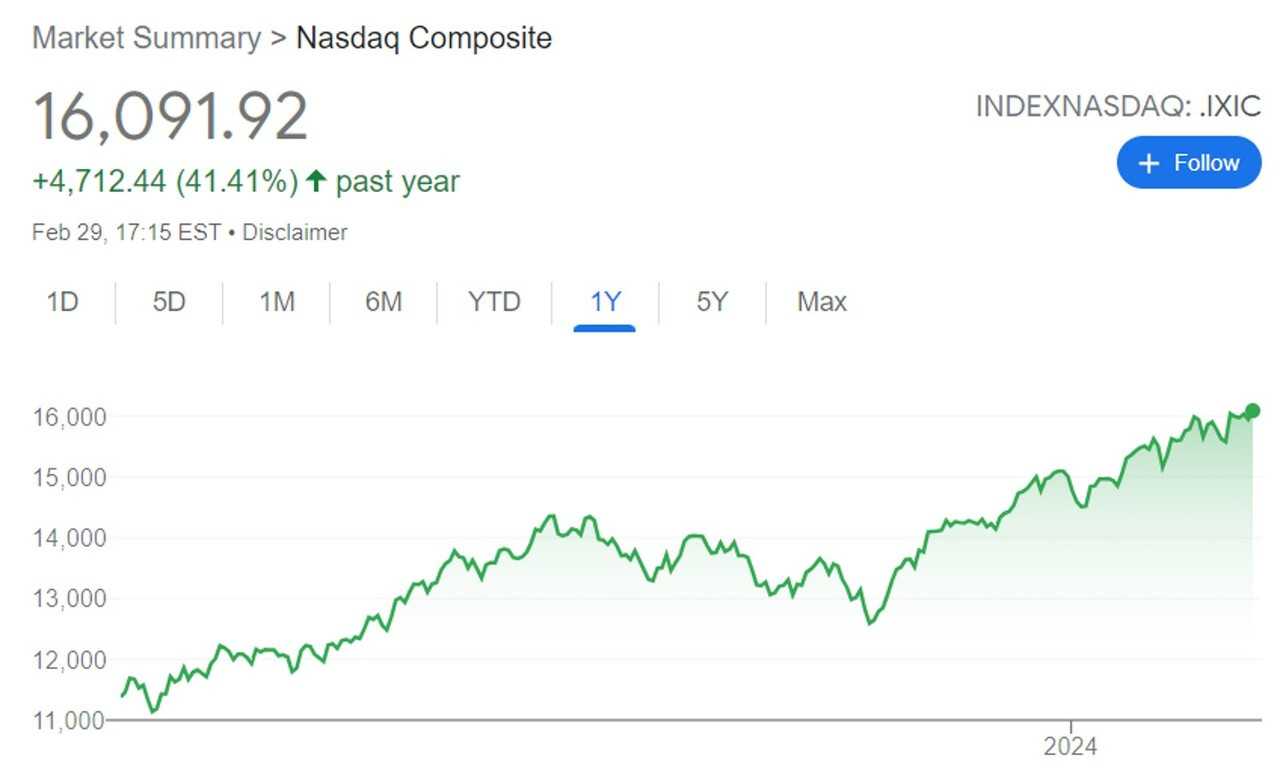Click the 16,000 y-axis label
Image resolution: width=1280 pixels, height=773 pixels.
(70, 417)
